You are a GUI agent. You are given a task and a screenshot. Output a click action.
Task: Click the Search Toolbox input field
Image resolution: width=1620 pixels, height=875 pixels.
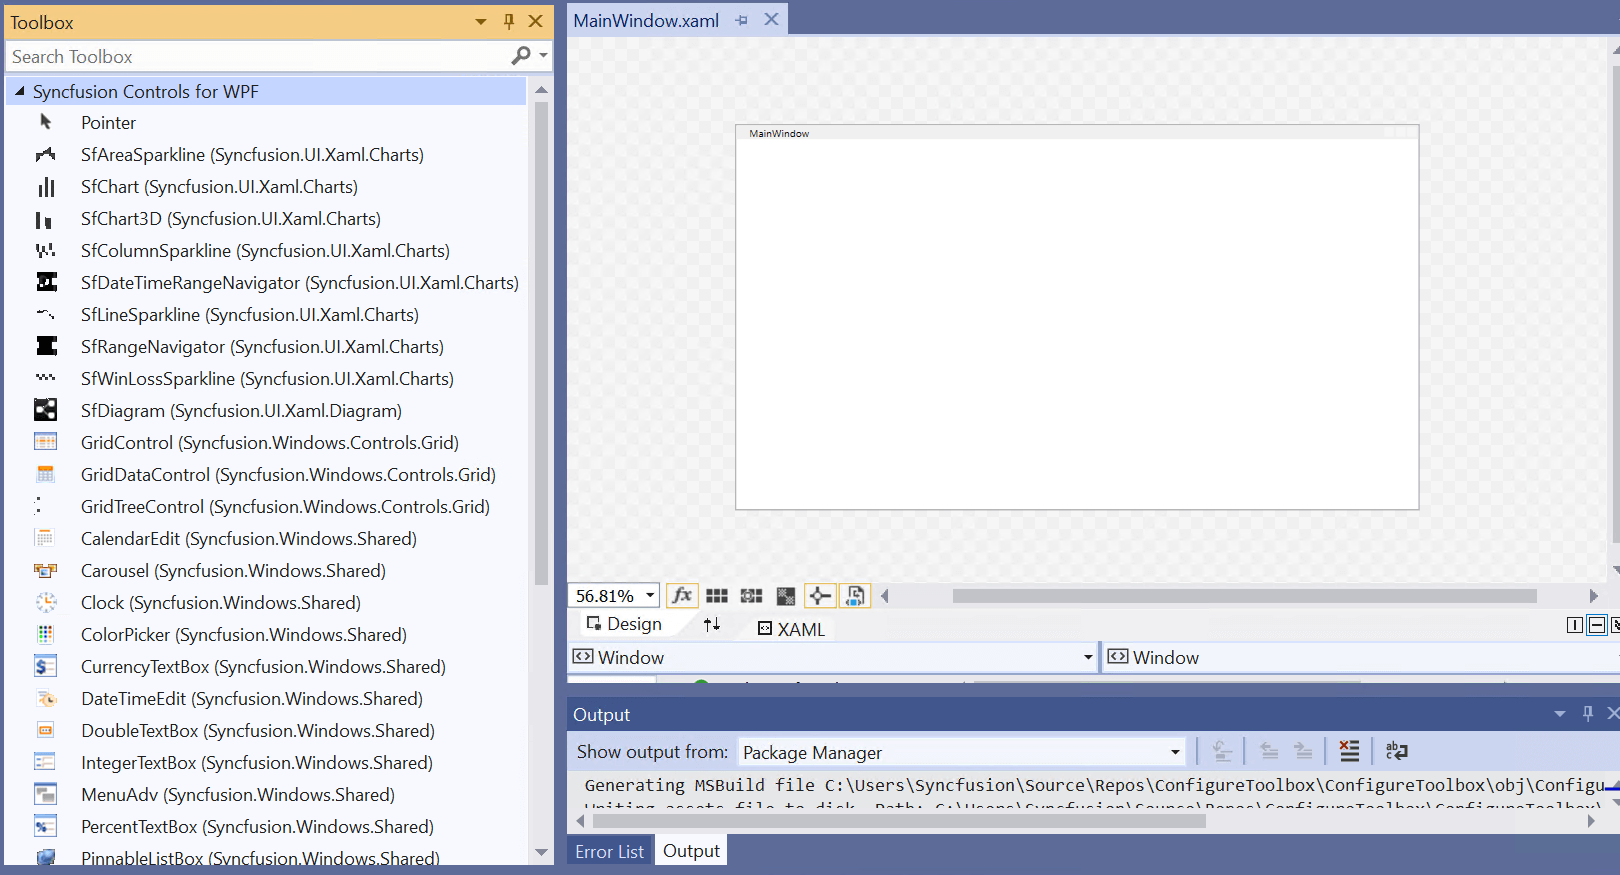point(258,56)
